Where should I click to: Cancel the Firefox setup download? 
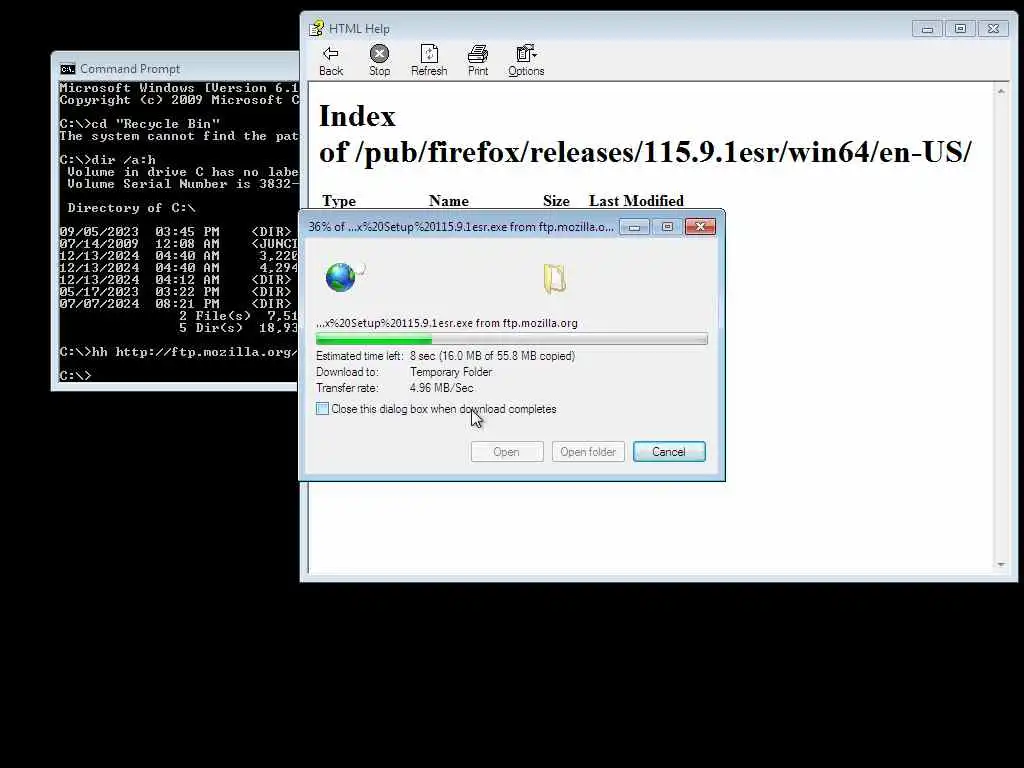[x=669, y=452]
